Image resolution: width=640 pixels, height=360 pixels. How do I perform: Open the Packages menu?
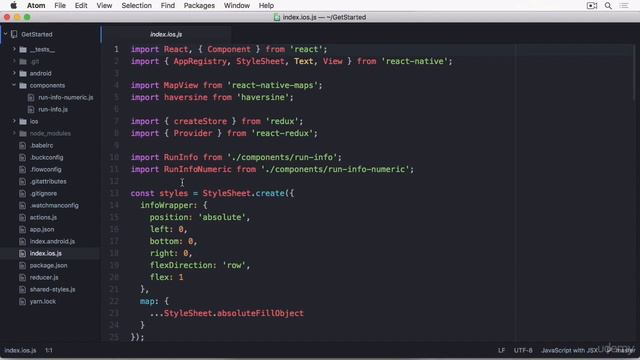199,5
